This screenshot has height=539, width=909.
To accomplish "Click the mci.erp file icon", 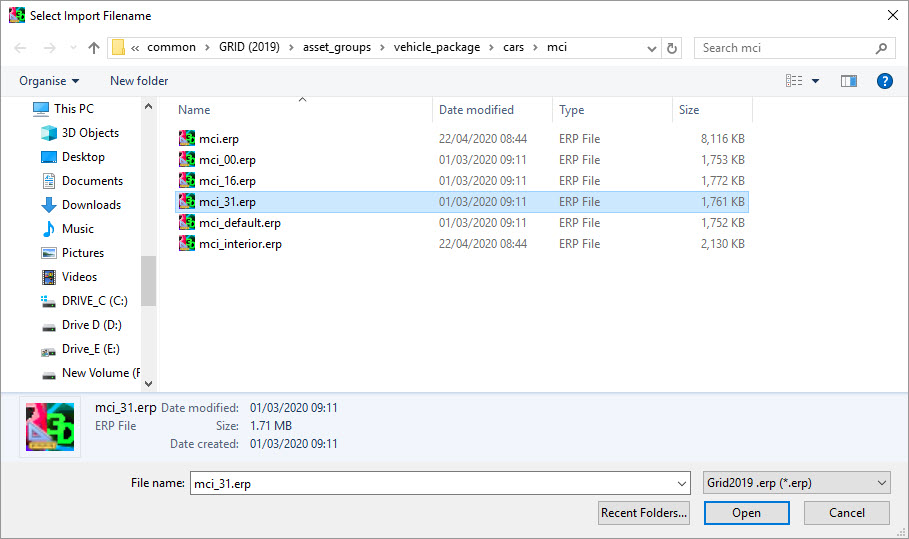I will click(187, 138).
